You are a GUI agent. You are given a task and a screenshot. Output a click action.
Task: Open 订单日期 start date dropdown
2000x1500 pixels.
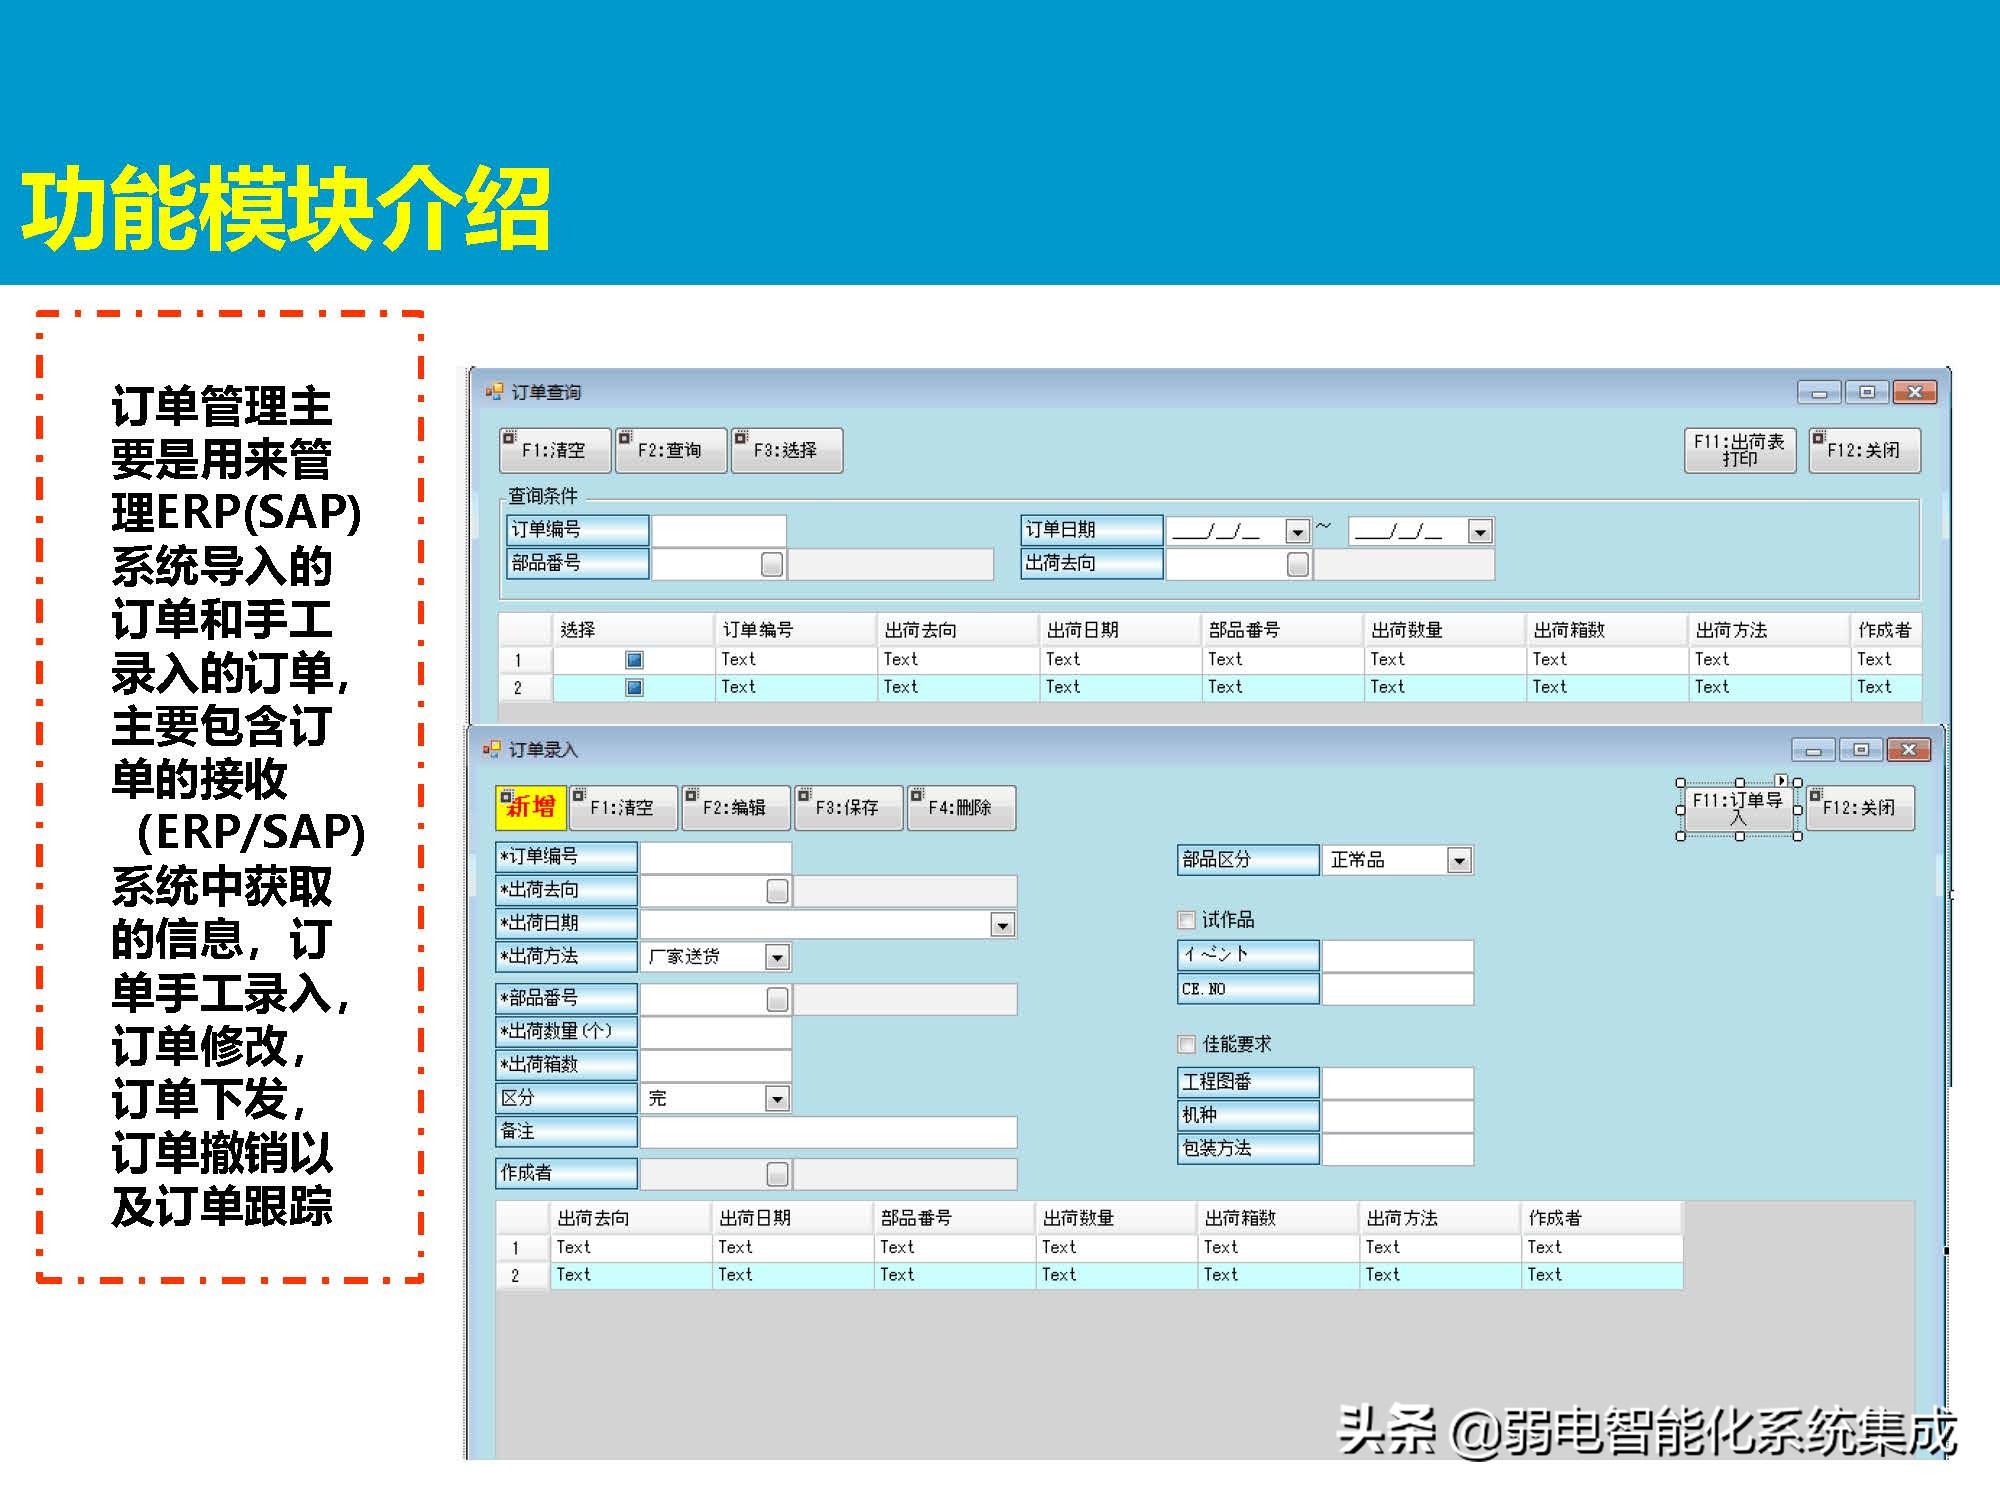click(1297, 532)
